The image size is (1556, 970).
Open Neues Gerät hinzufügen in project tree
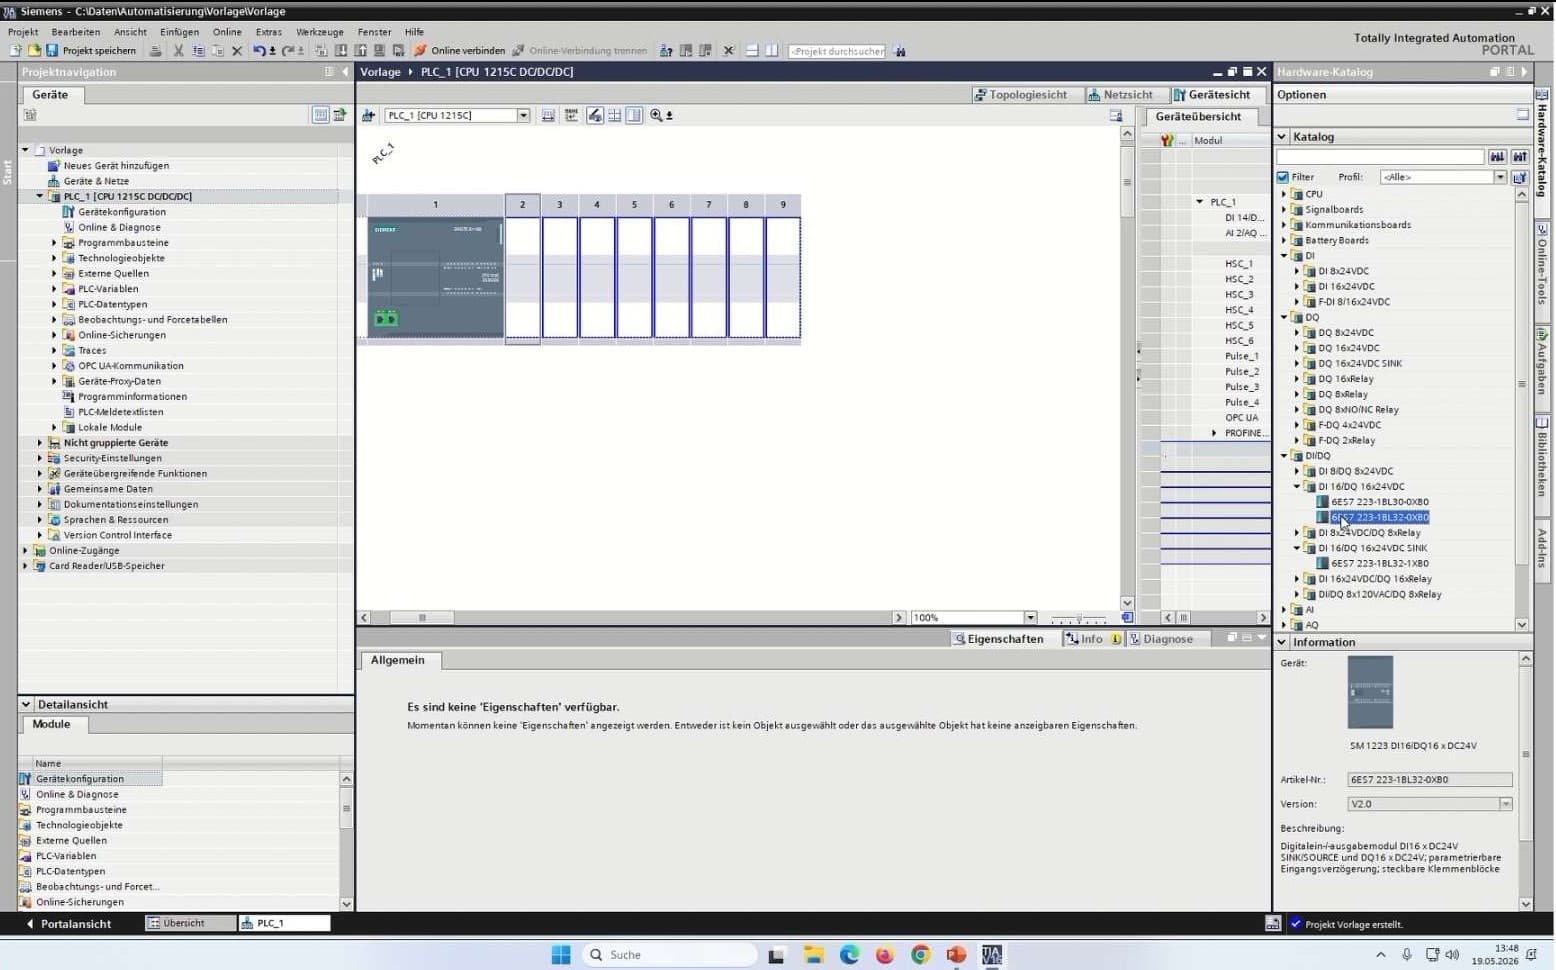[116, 166]
